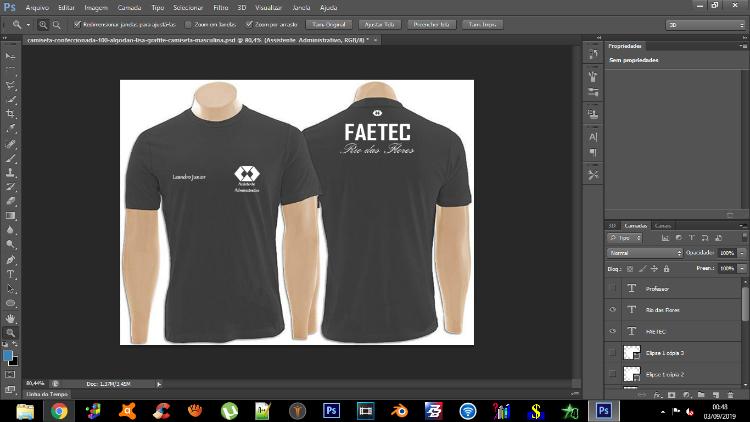Viewport: 750px width, 422px height.
Task: Select the Blur tool
Action: tap(11, 230)
